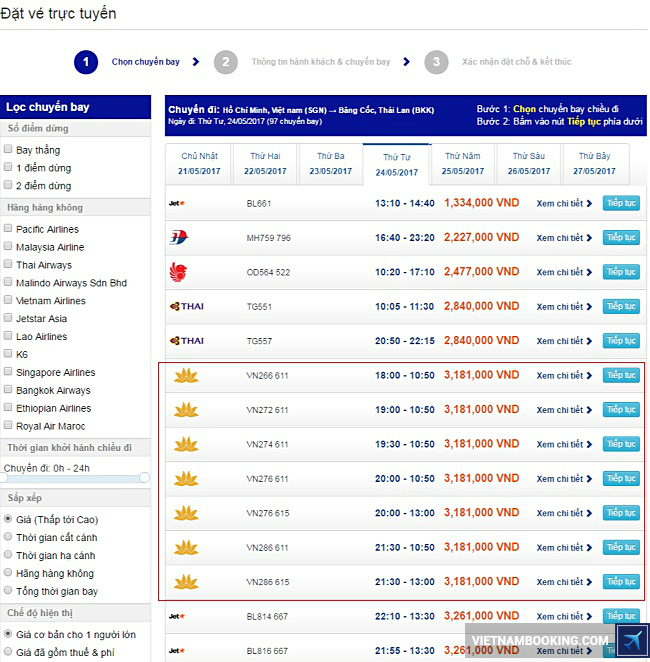Select Giá (Thấp tới Cao) sort option

click(8, 518)
